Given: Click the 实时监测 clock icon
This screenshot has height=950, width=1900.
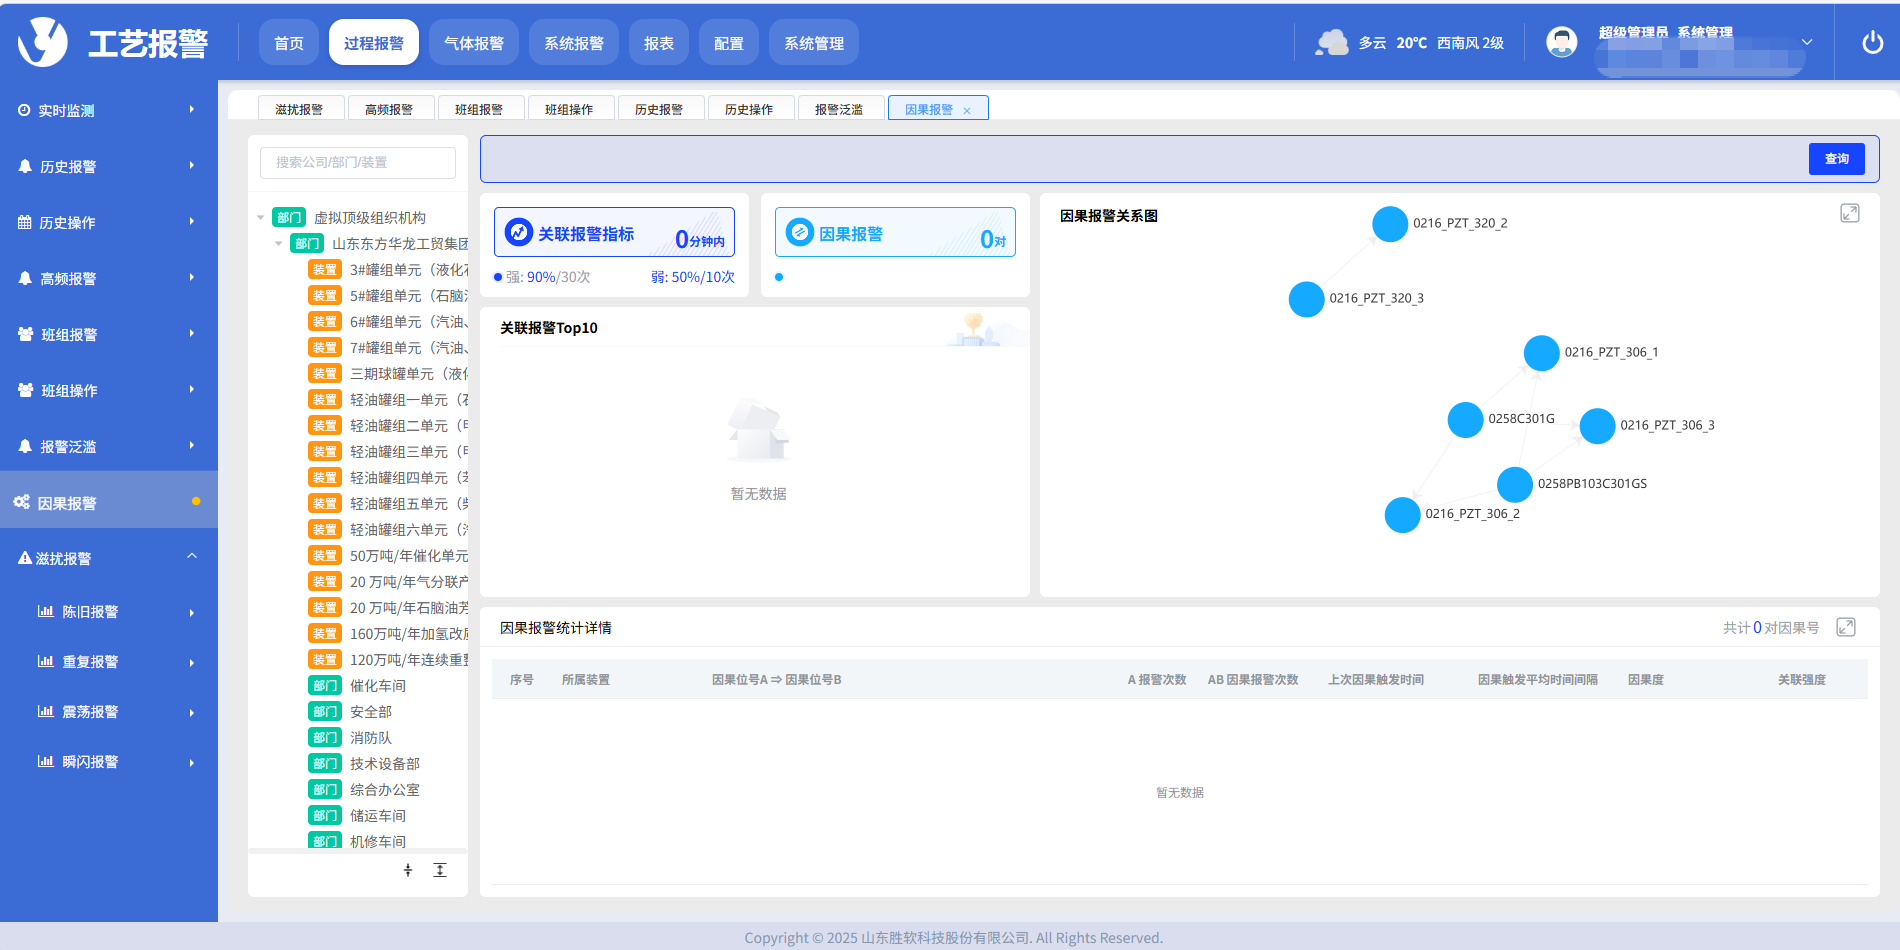Looking at the screenshot, I should coord(24,110).
